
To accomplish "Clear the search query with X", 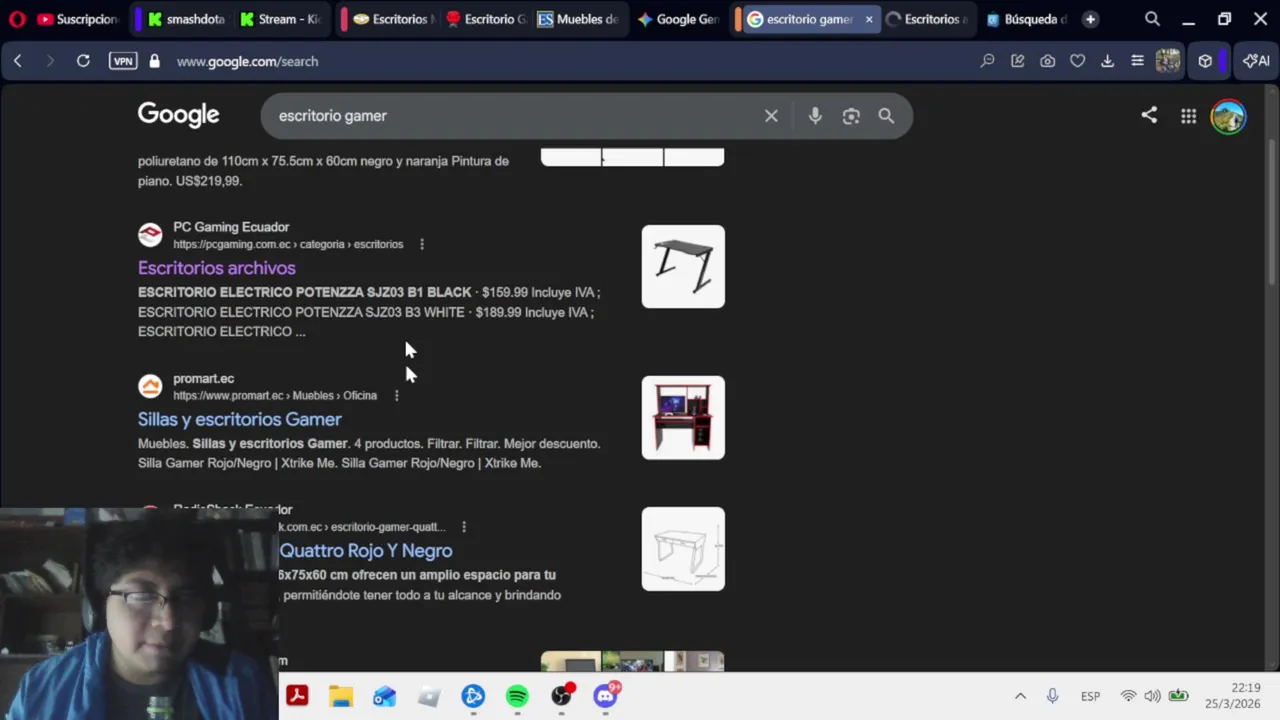I will tap(771, 116).
